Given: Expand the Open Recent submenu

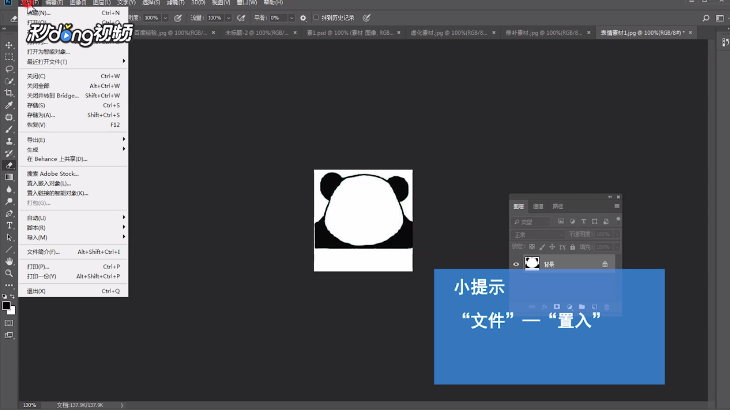Looking at the screenshot, I should (x=73, y=61).
